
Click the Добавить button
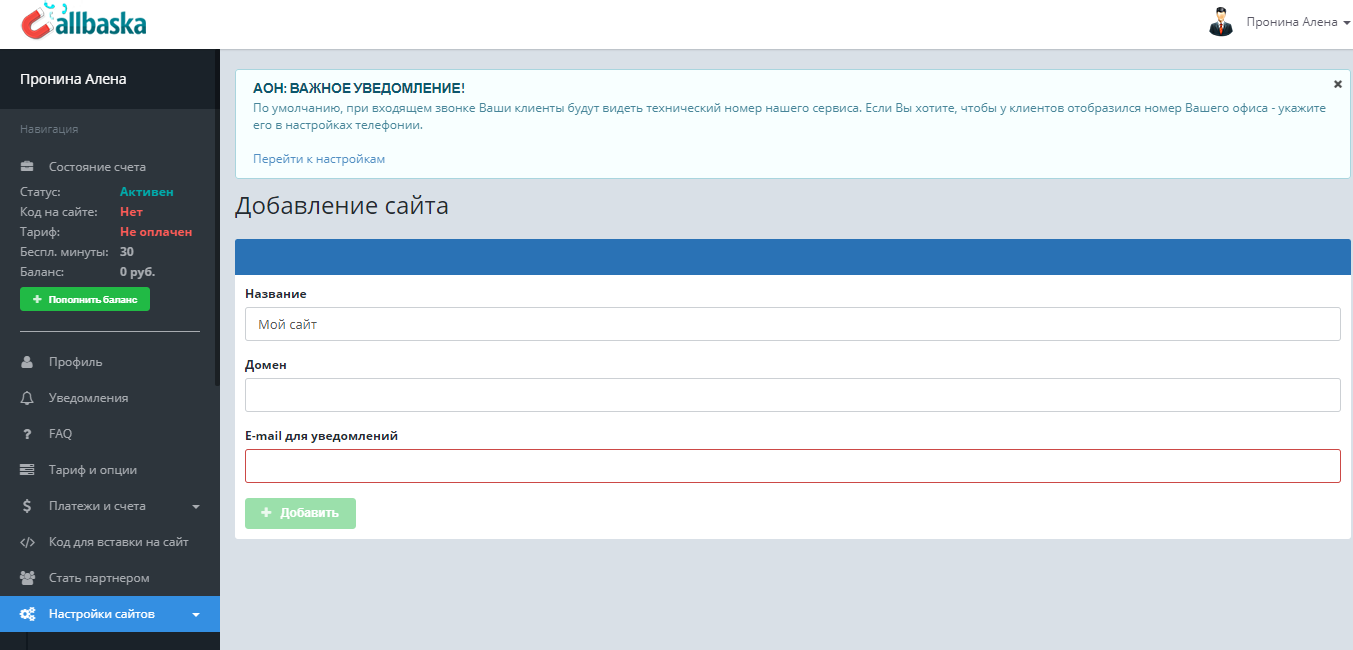[x=300, y=513]
